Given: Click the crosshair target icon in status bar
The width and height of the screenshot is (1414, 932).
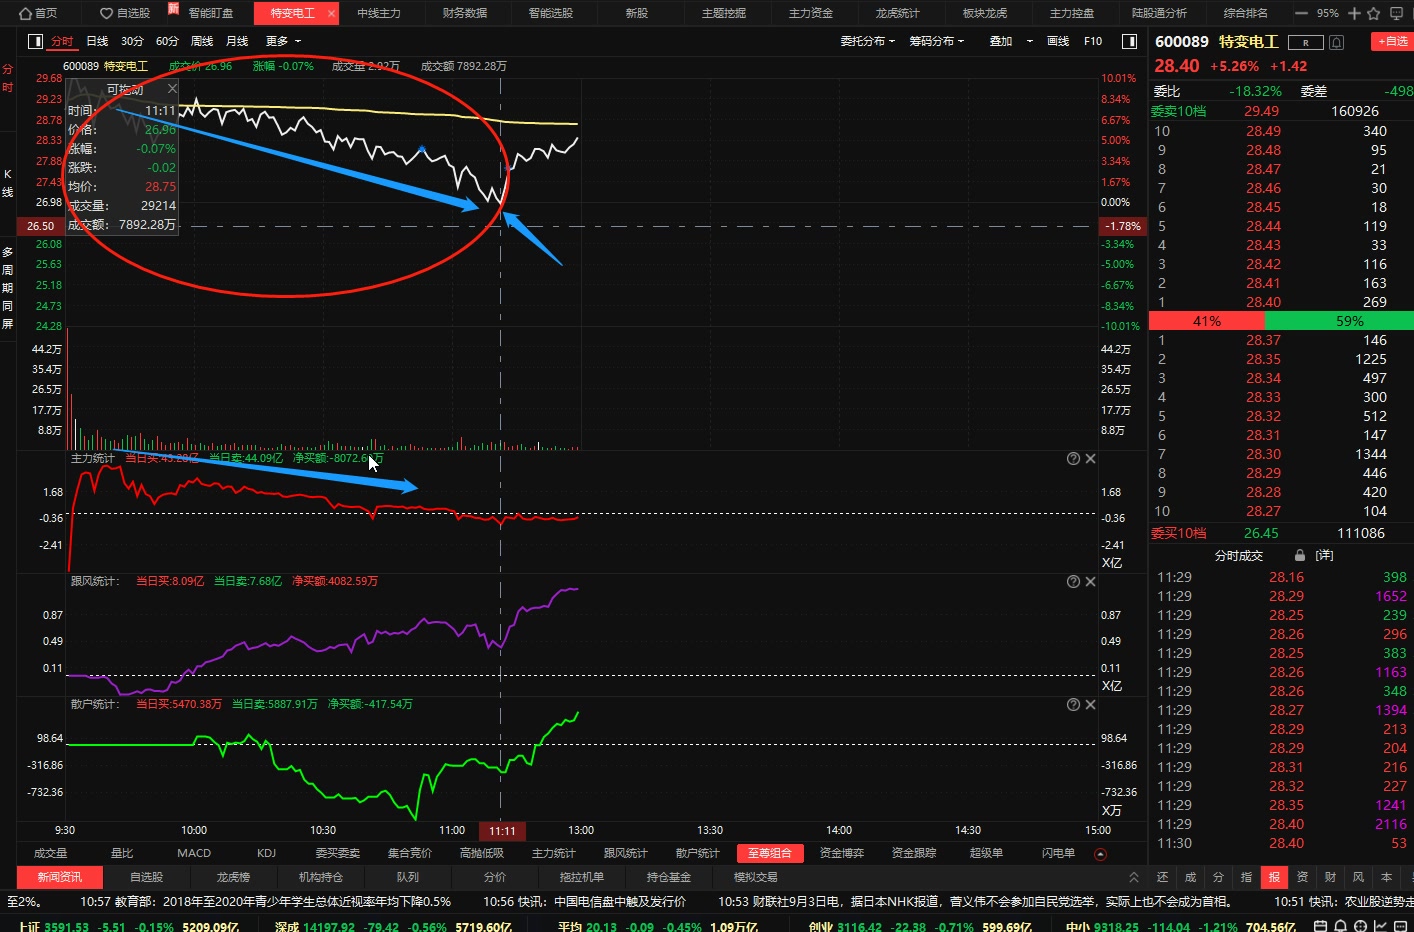Looking at the screenshot, I should point(1359,926).
